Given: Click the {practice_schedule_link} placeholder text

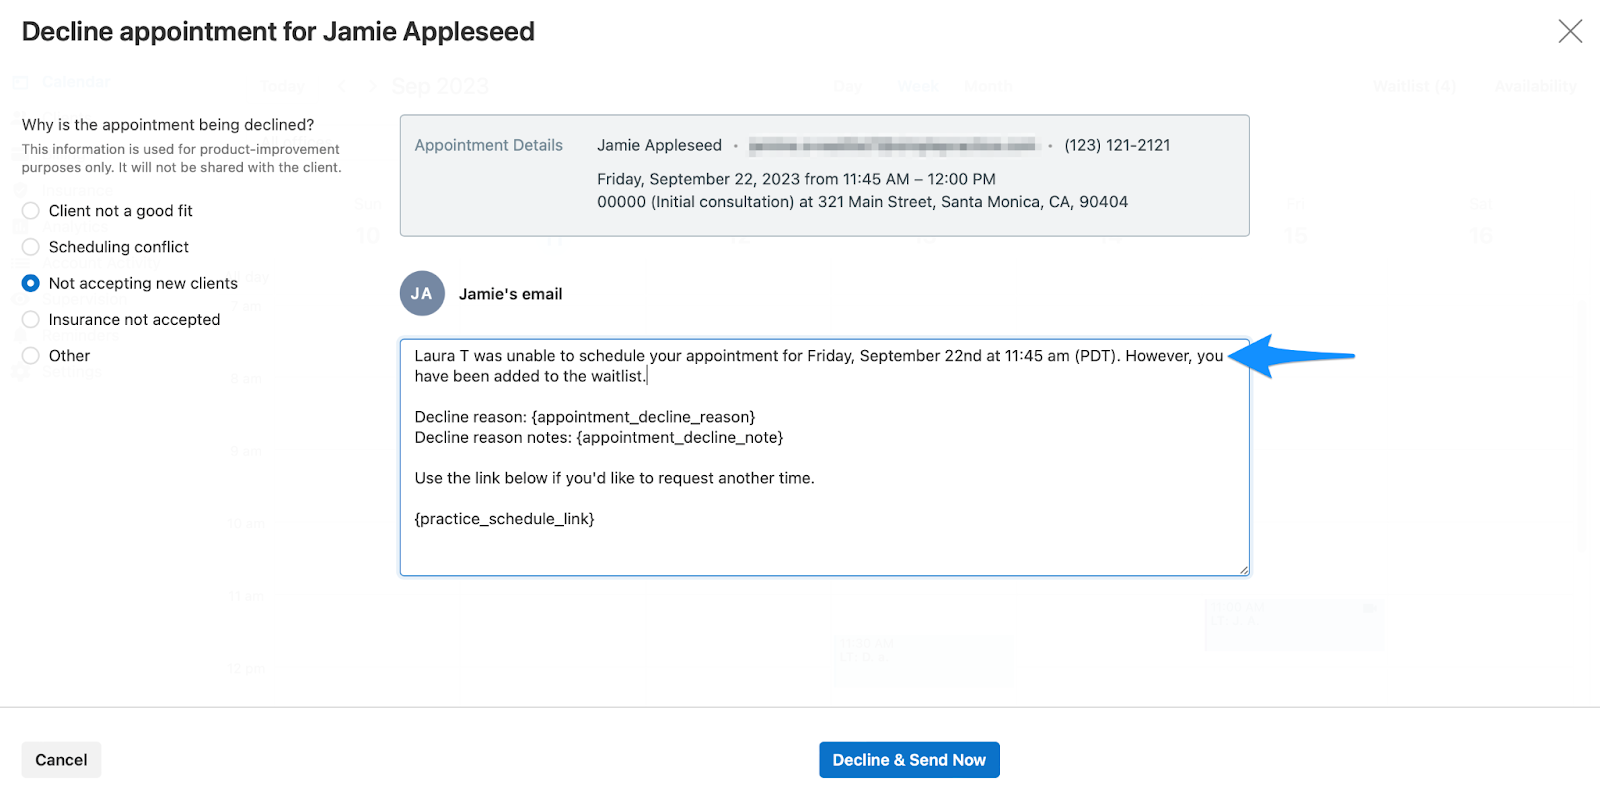Looking at the screenshot, I should (x=505, y=519).
